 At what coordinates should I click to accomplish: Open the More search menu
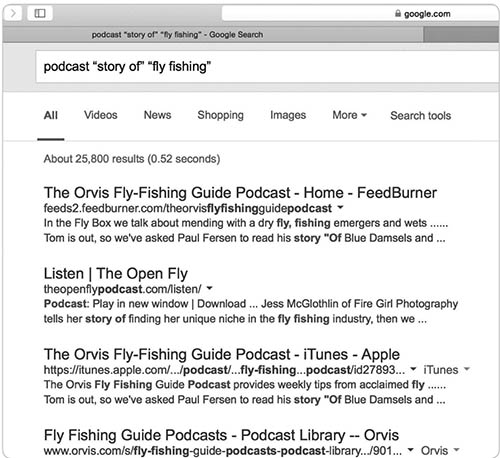[349, 115]
